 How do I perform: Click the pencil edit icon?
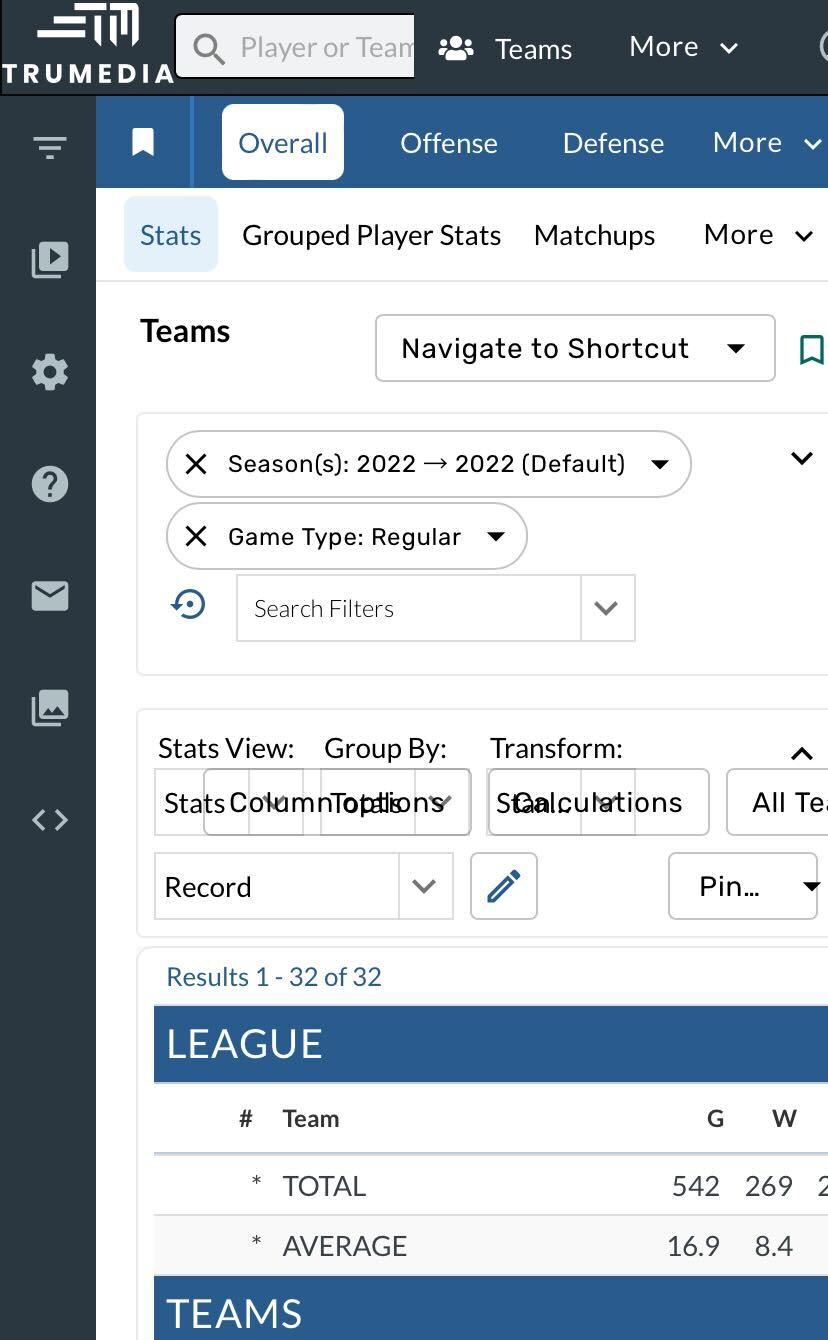point(503,886)
